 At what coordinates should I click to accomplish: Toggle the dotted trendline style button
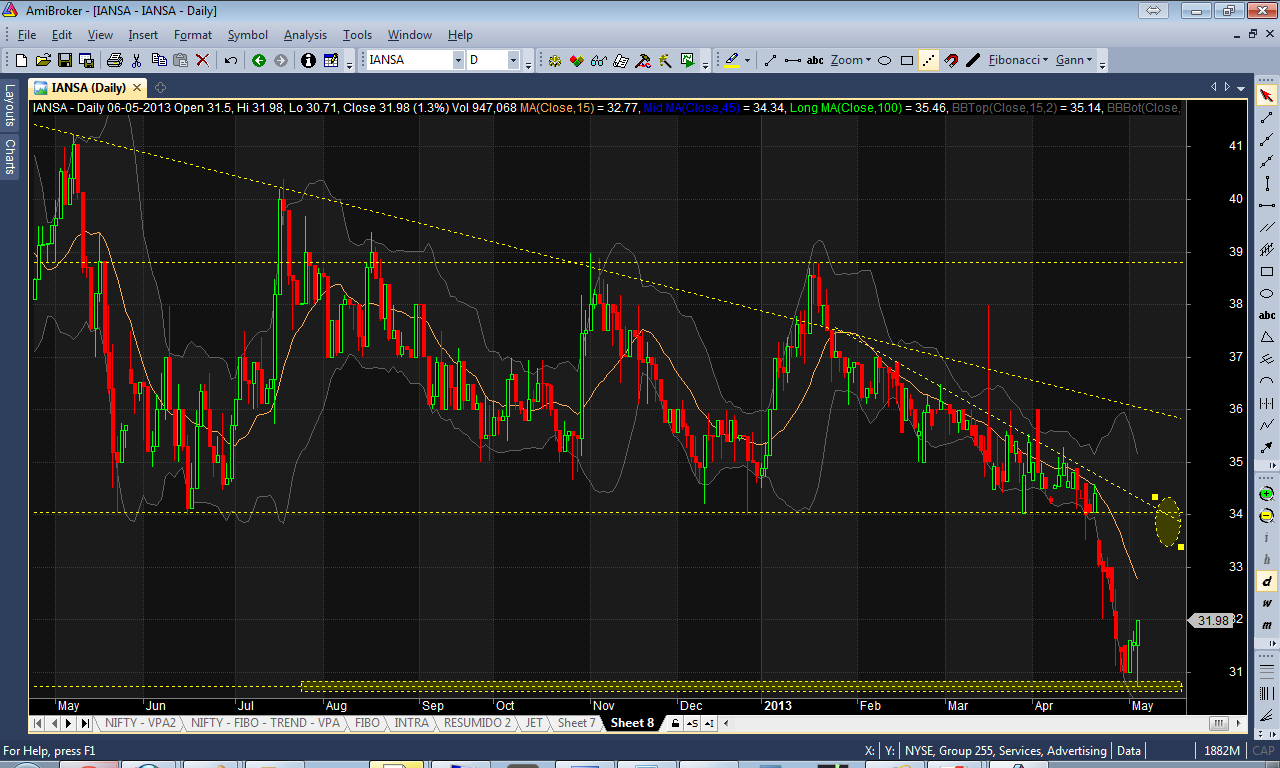[929, 60]
